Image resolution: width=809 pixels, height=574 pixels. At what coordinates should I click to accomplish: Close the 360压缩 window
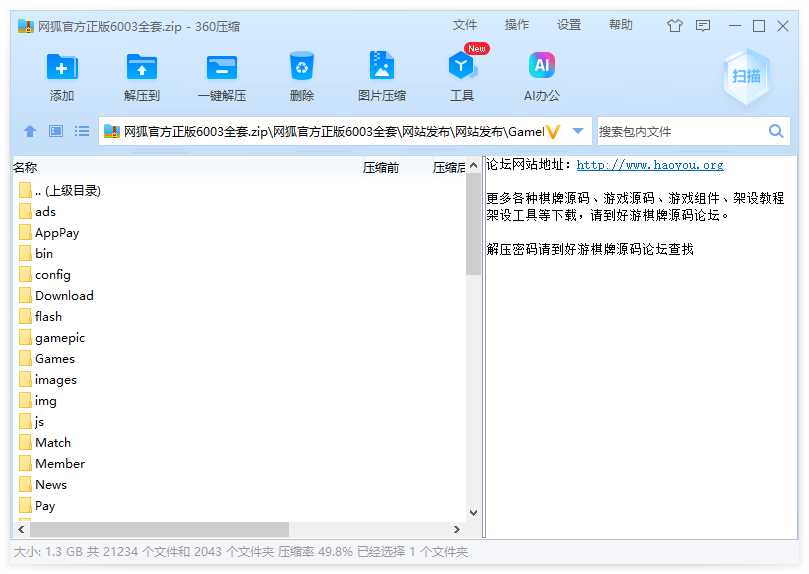coord(783,26)
